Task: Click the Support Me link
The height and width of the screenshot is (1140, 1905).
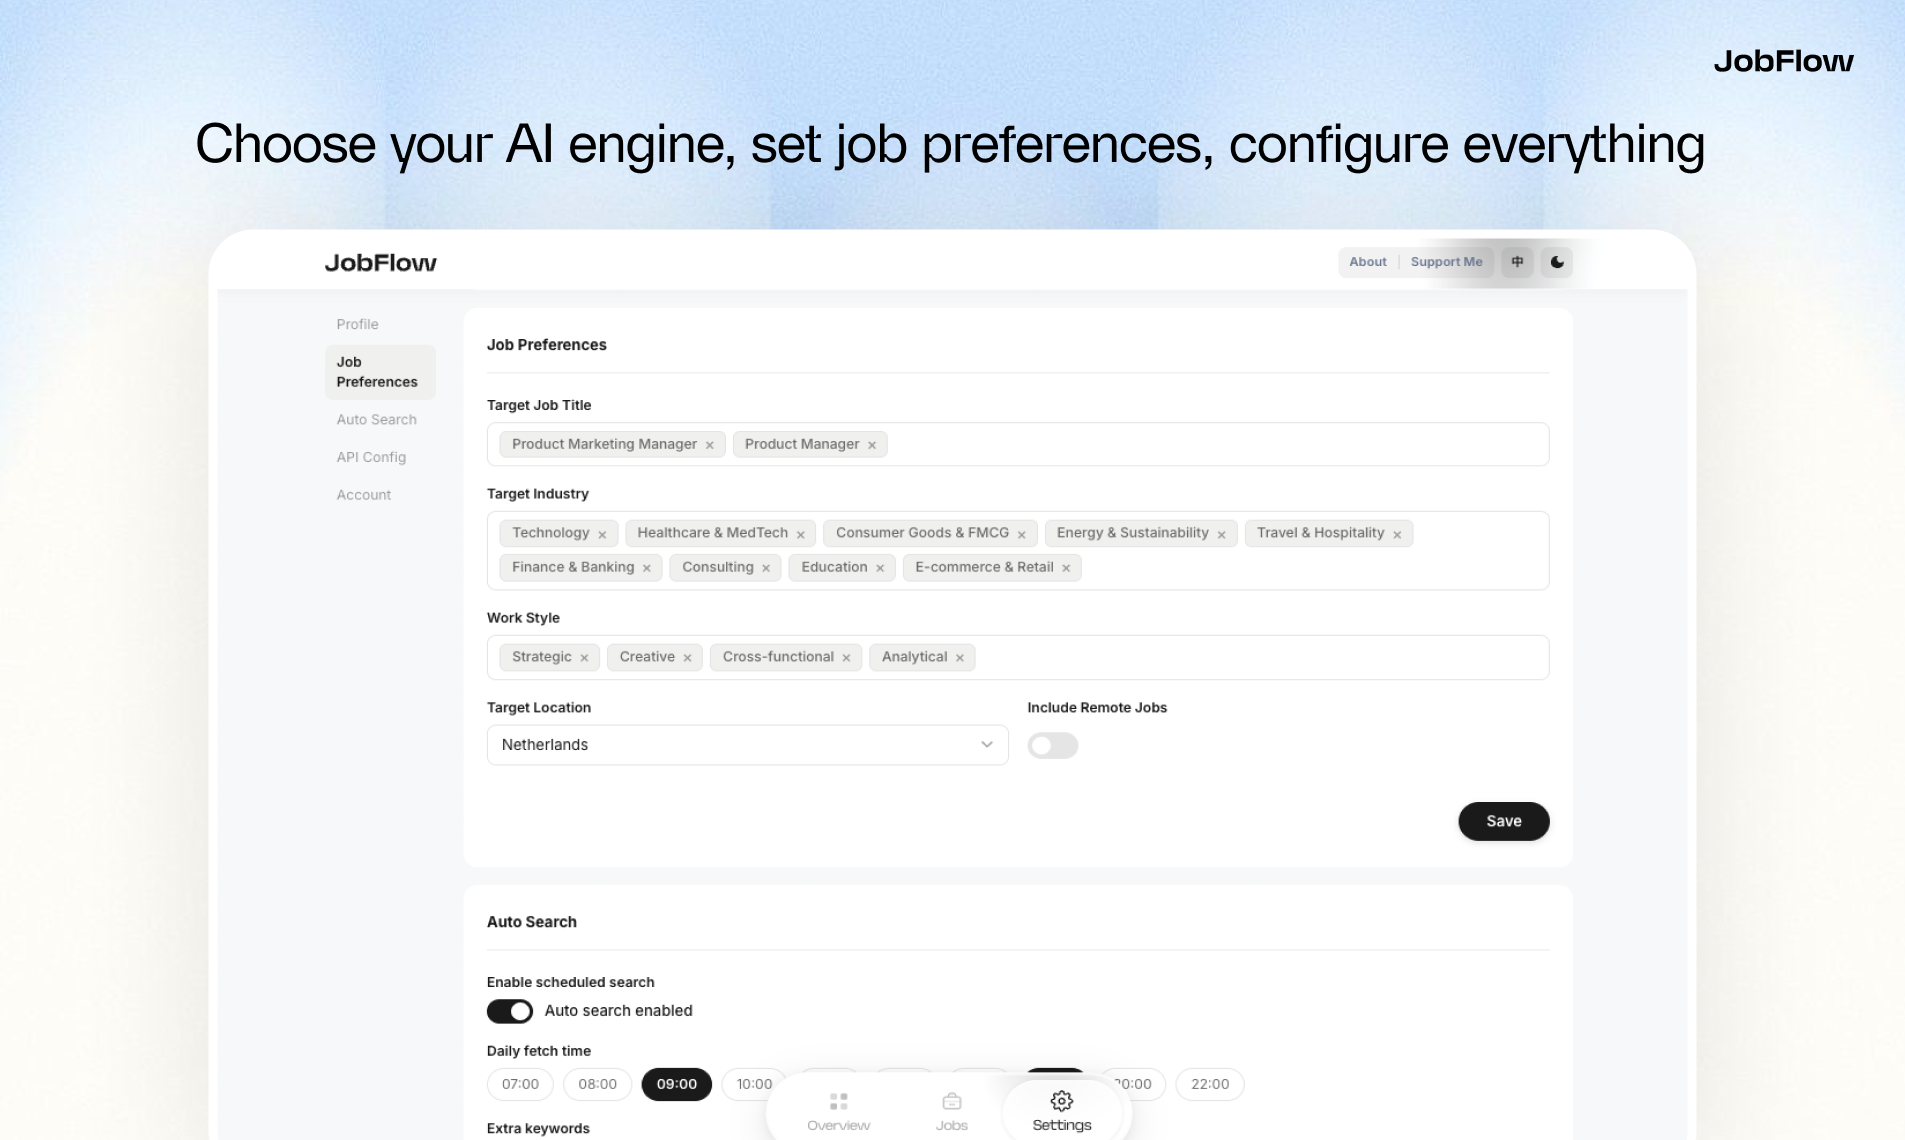Action: [x=1446, y=262]
